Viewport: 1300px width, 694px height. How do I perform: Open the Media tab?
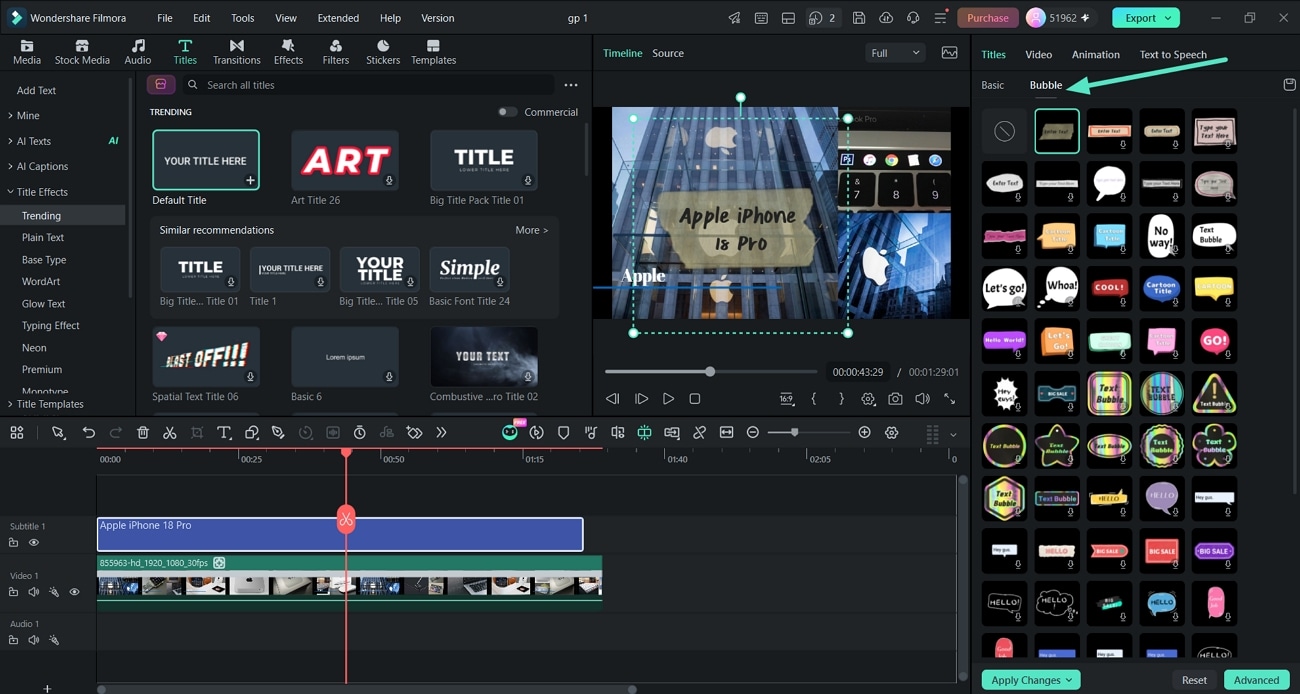coord(27,52)
